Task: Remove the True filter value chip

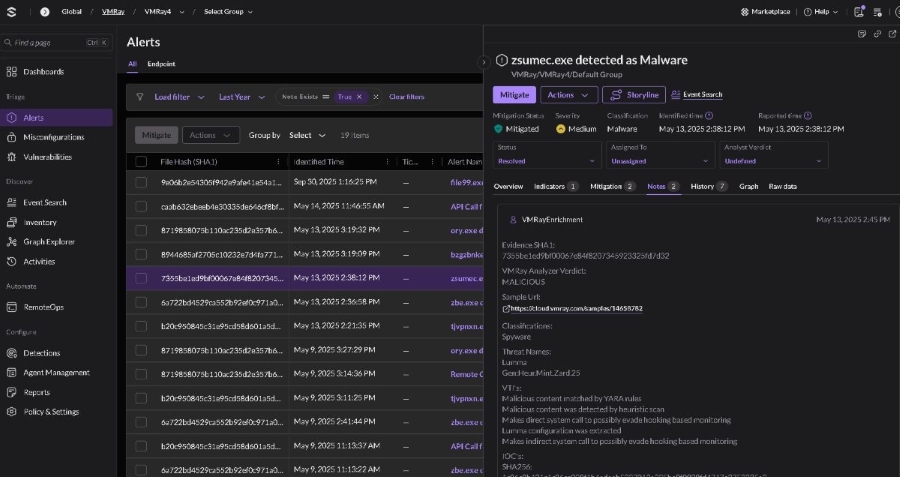Action: (x=359, y=97)
